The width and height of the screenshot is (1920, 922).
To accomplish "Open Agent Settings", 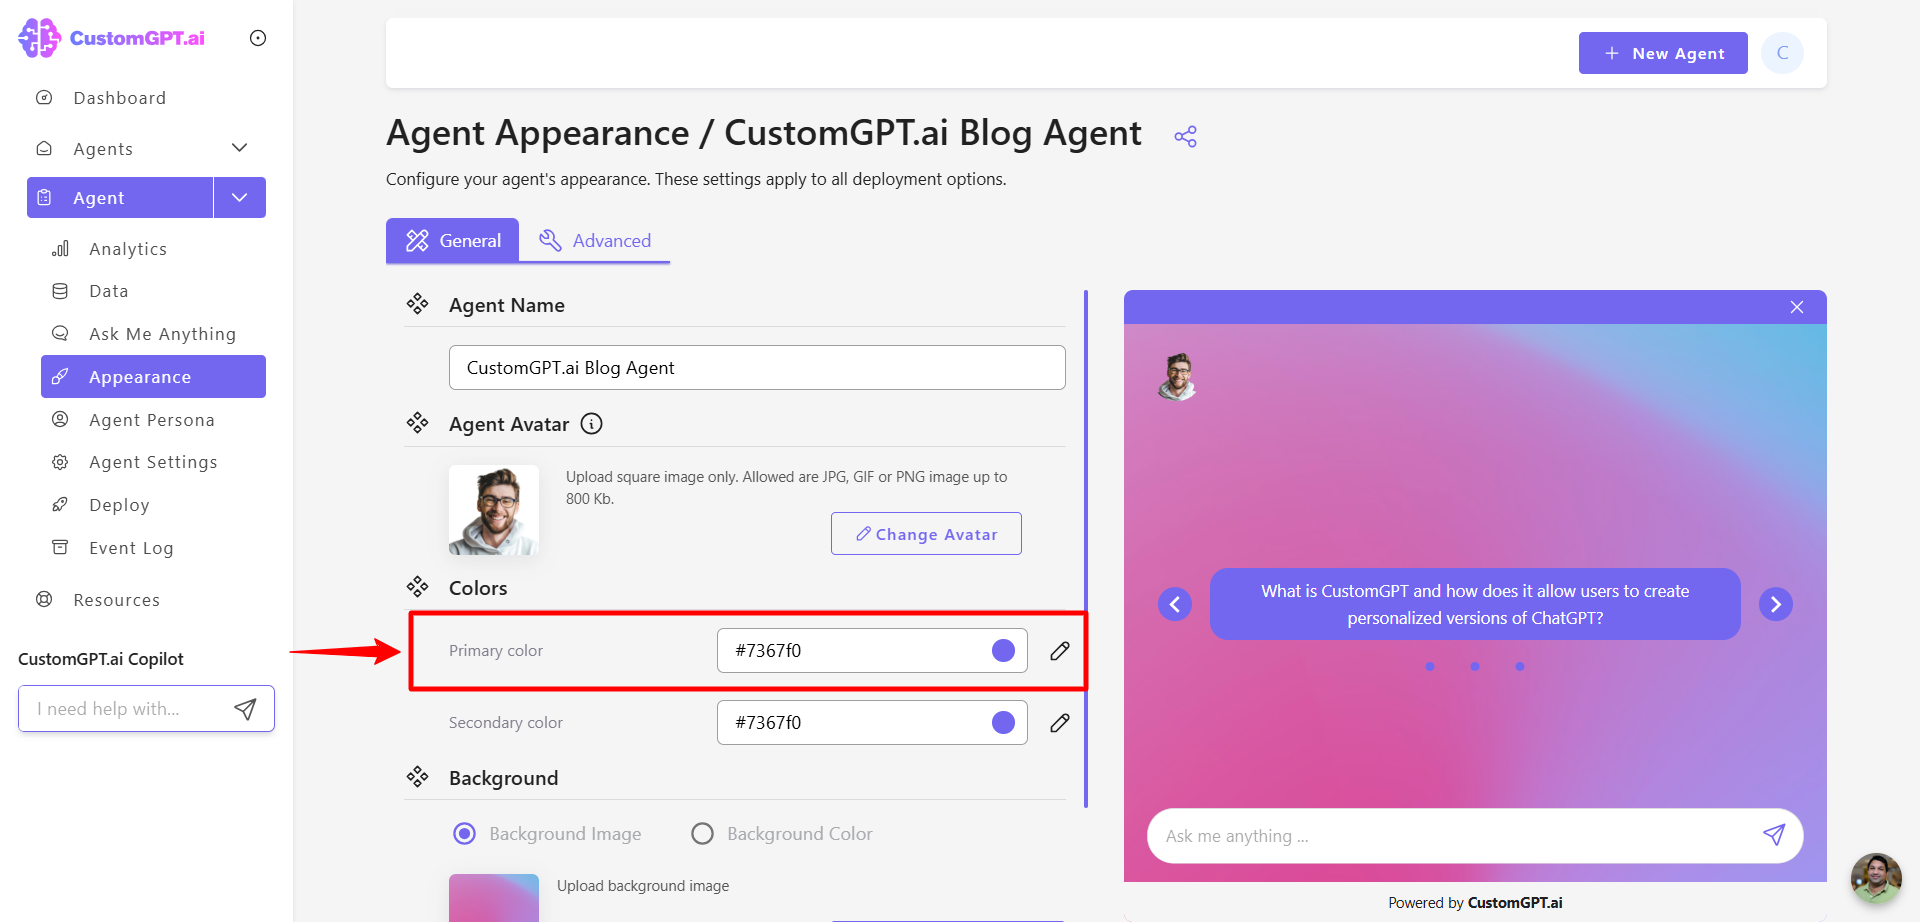I will pos(153,462).
